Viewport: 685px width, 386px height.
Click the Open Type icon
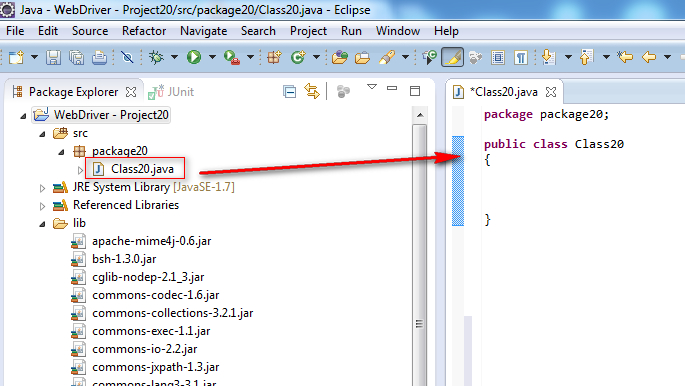pos(339,57)
